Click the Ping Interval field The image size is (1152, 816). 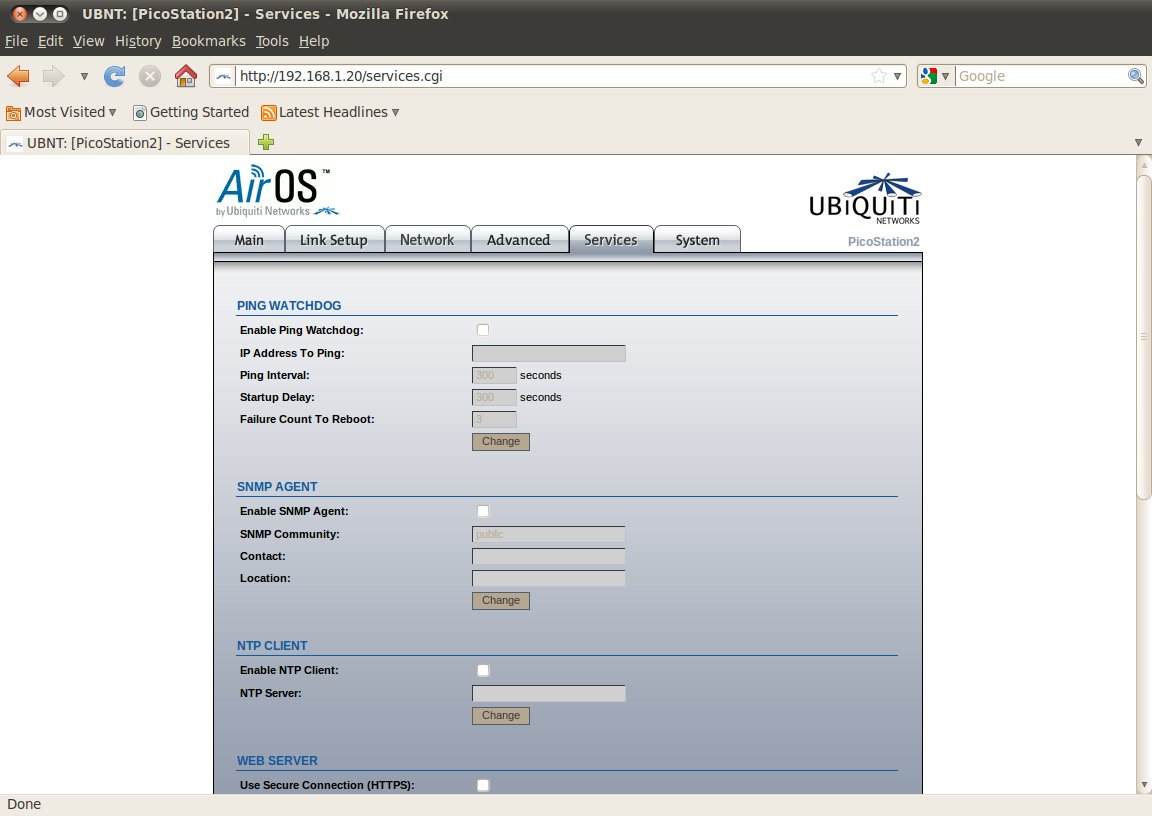494,375
